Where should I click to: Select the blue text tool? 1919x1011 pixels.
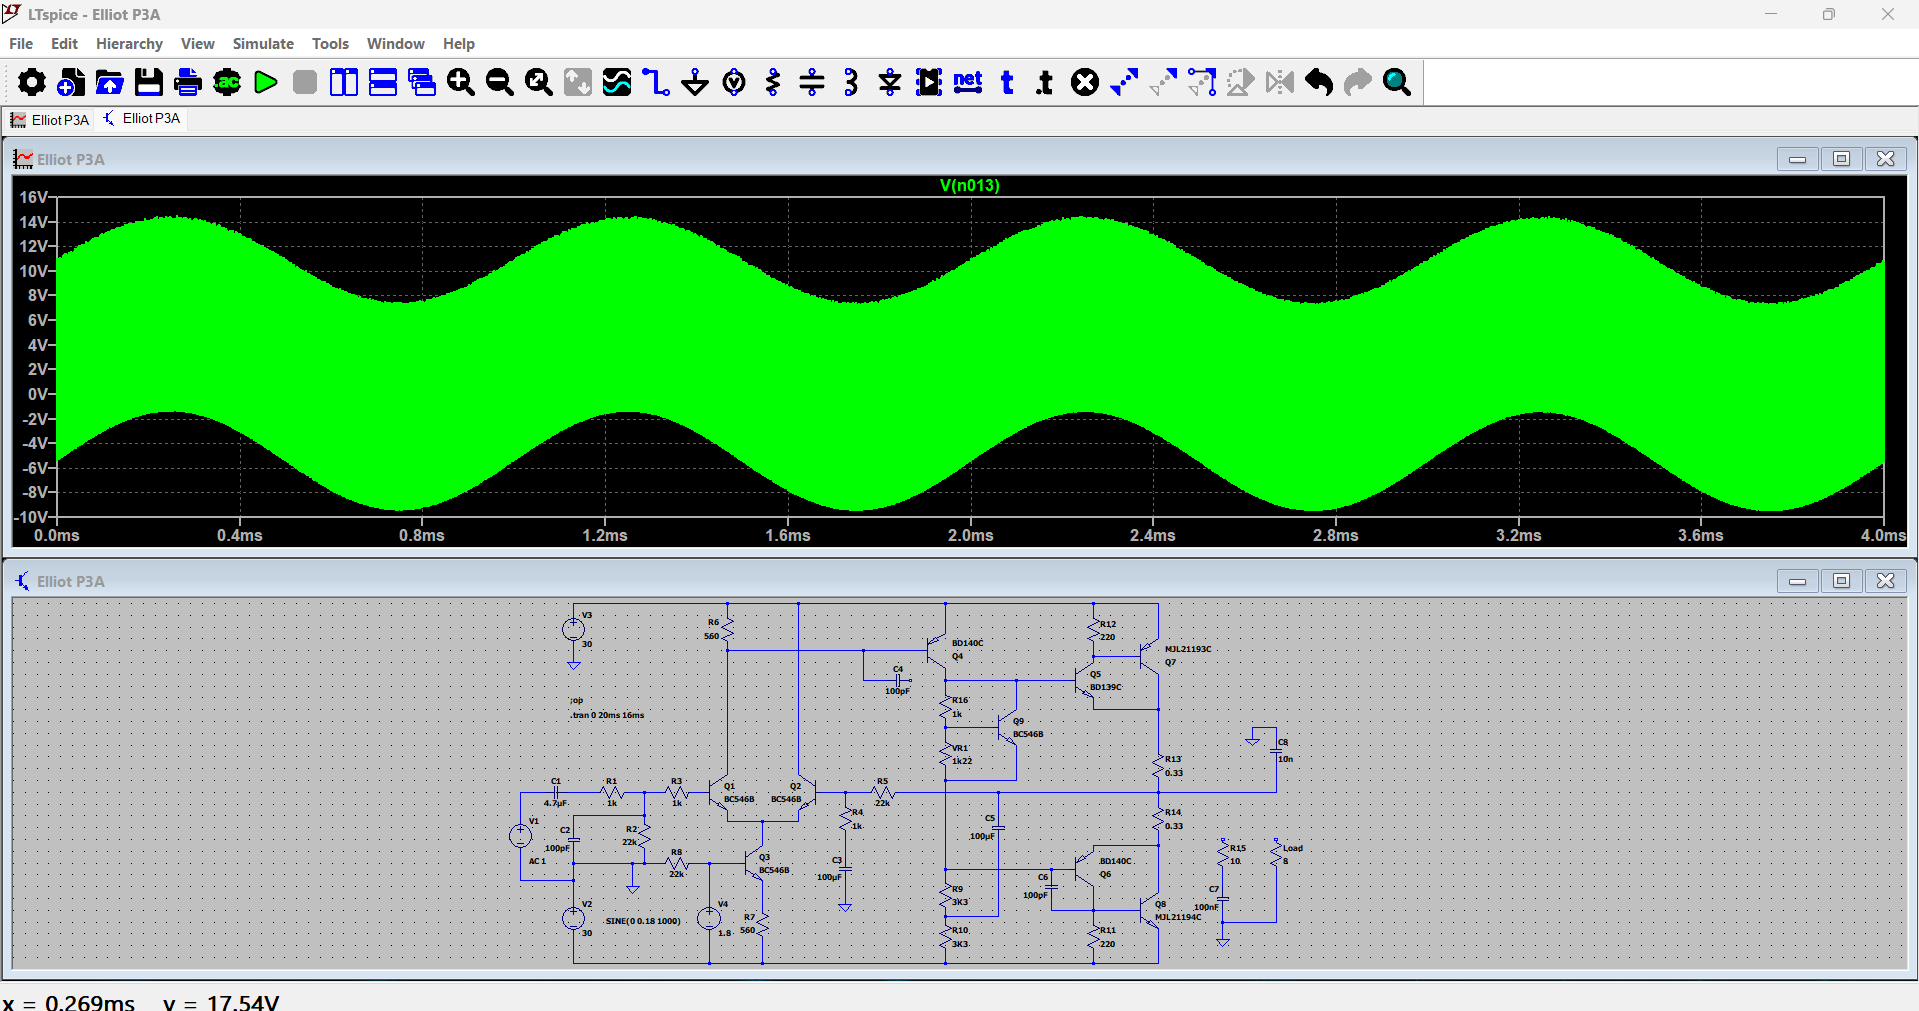tap(1007, 82)
